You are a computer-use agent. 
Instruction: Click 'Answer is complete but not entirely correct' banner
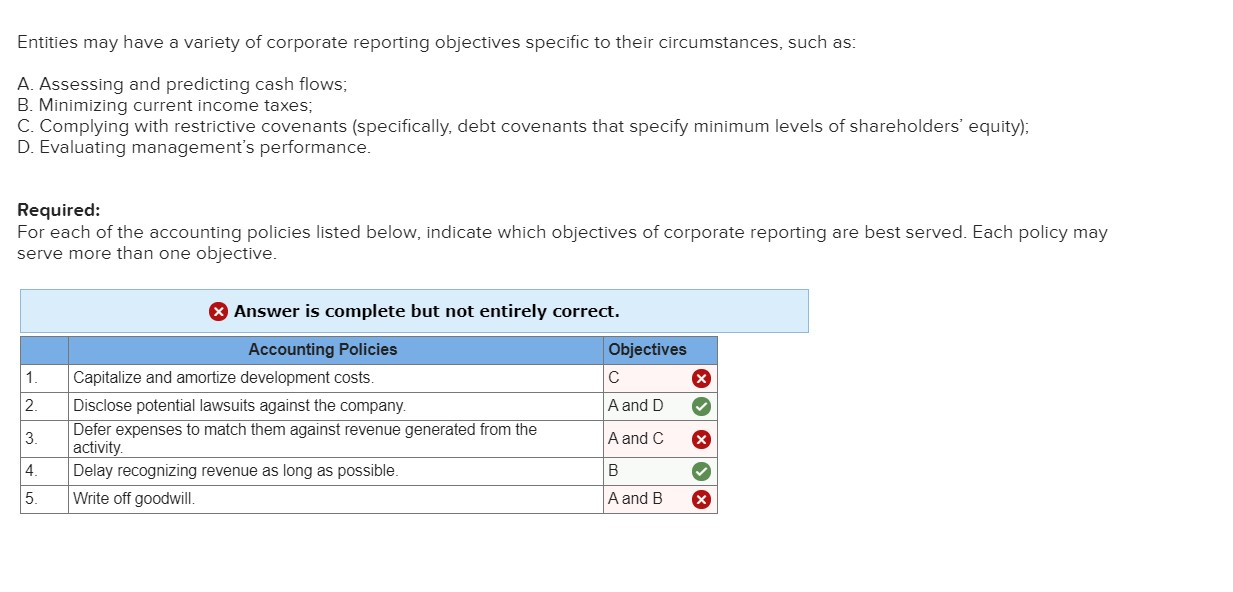414,311
